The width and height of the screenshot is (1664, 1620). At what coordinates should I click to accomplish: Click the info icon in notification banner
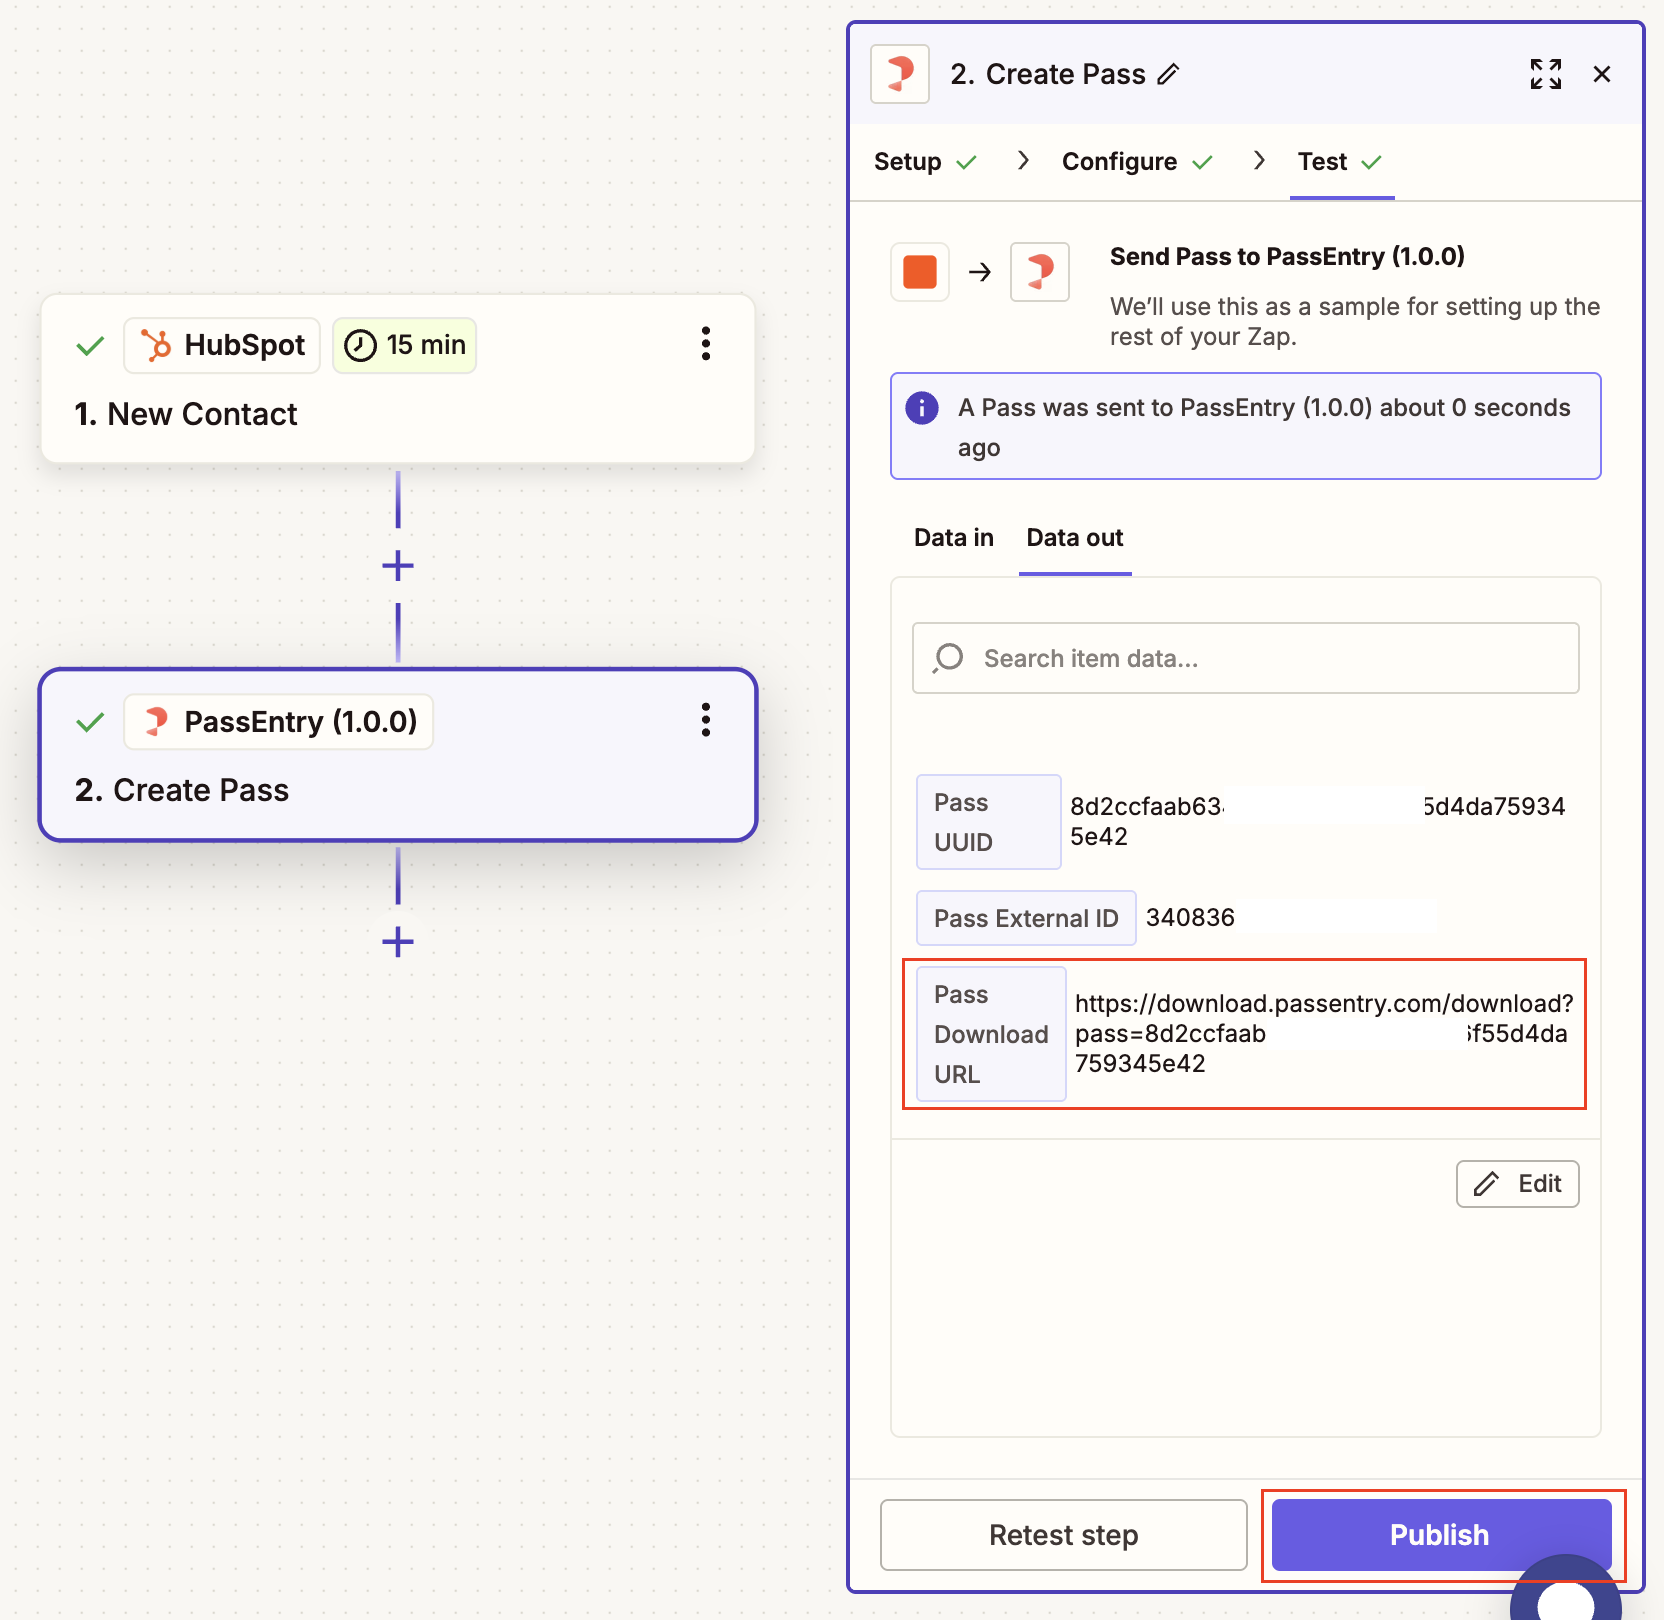[x=922, y=408]
